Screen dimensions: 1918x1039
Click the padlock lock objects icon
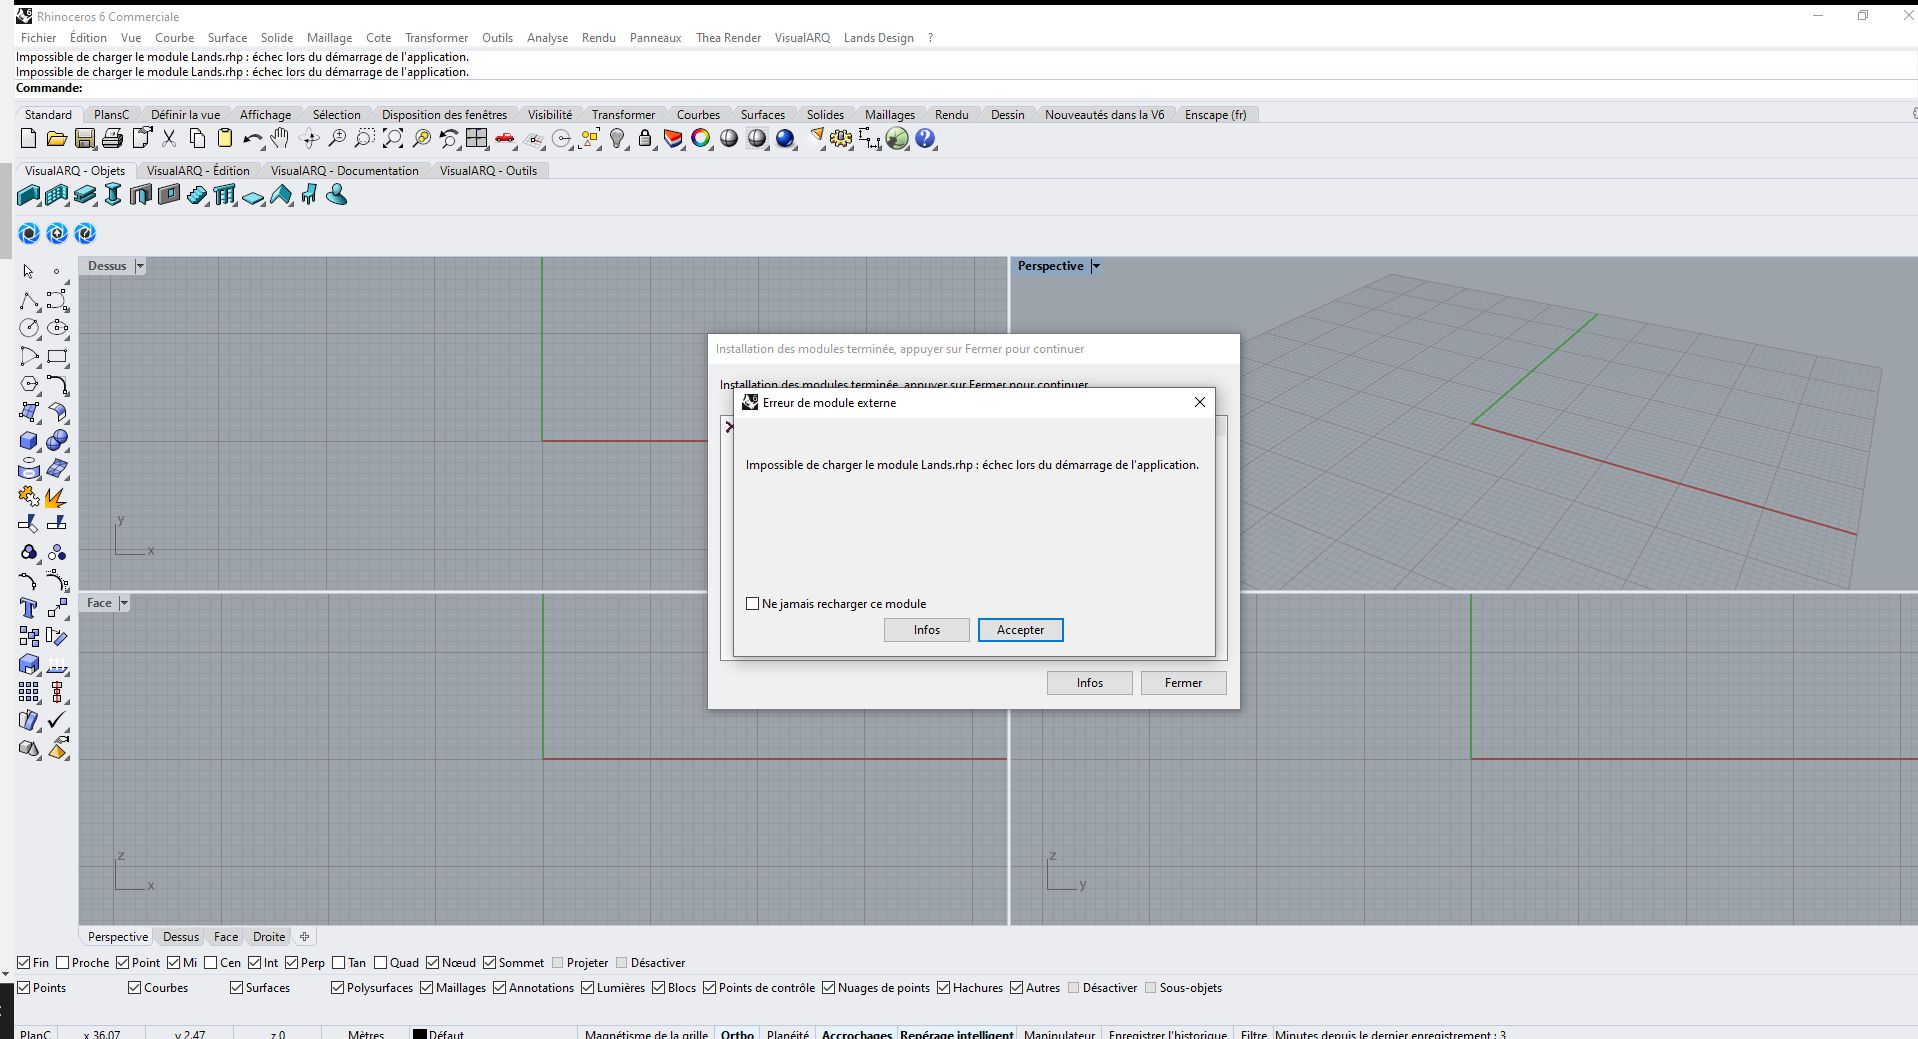click(645, 139)
